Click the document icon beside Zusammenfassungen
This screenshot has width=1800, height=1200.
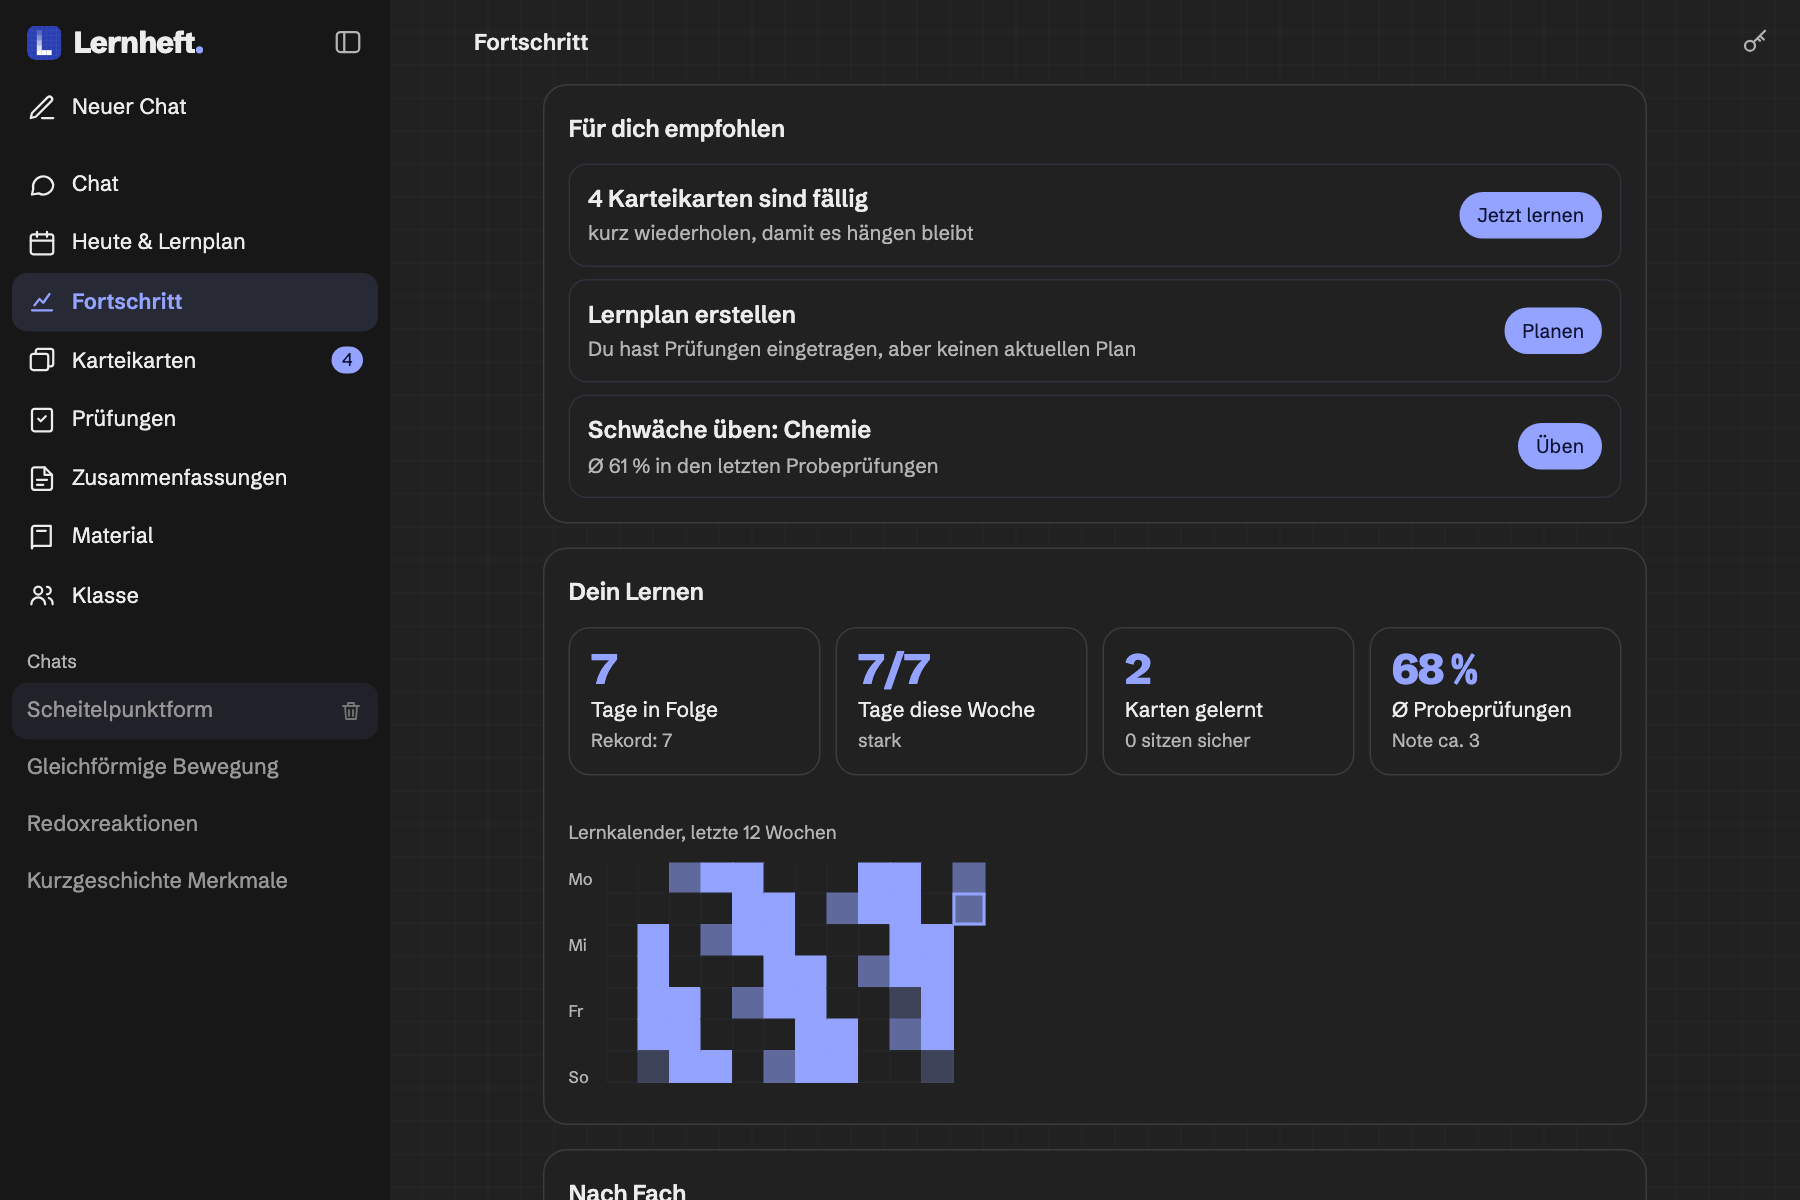pos(42,478)
